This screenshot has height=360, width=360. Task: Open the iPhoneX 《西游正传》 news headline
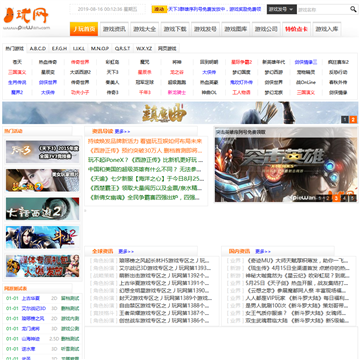(145, 160)
